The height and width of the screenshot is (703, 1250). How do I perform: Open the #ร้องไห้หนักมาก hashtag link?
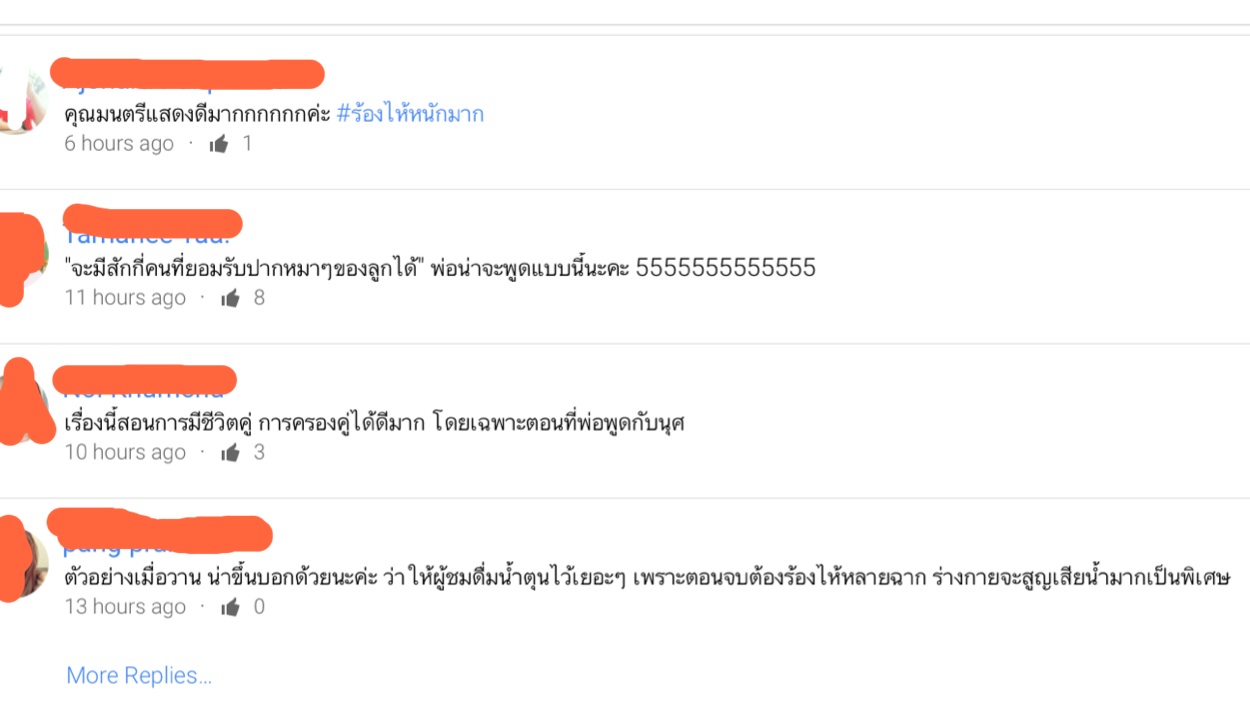click(x=410, y=114)
